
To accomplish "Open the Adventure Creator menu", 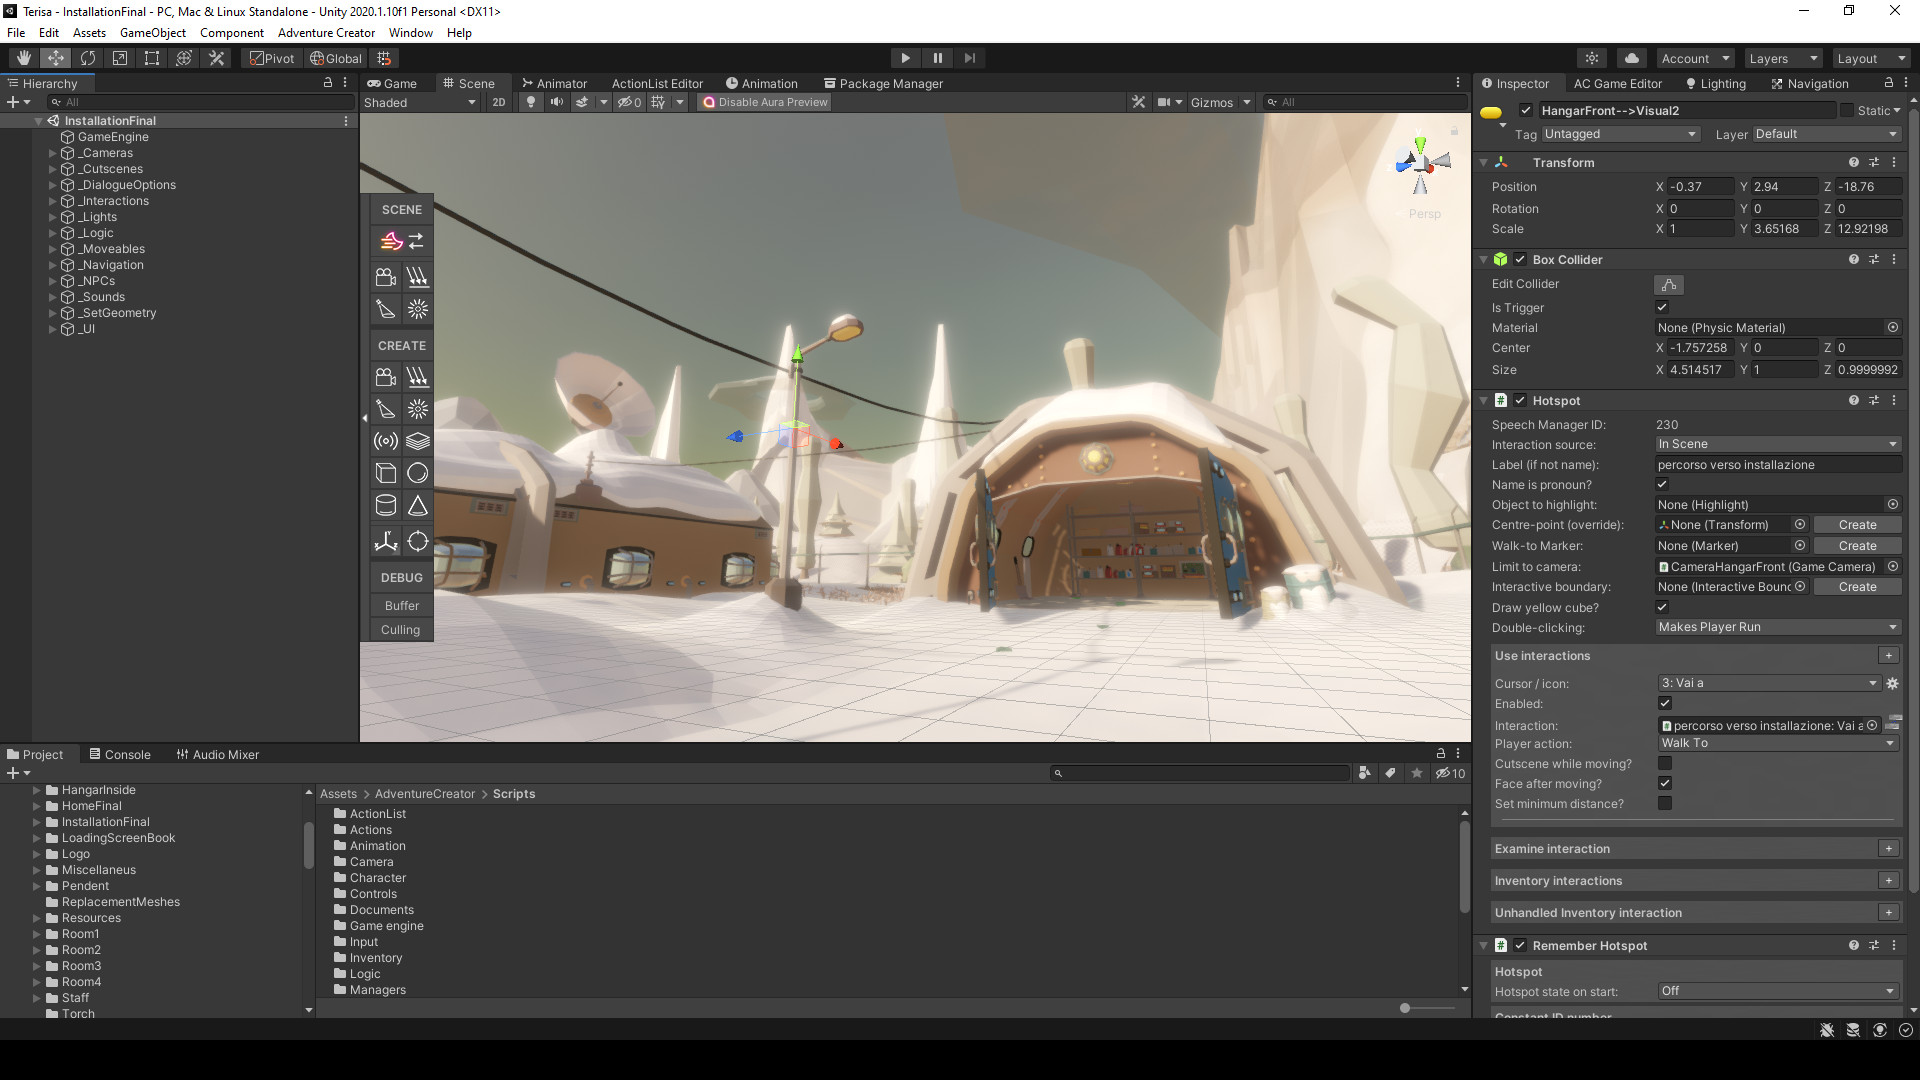I will (326, 33).
